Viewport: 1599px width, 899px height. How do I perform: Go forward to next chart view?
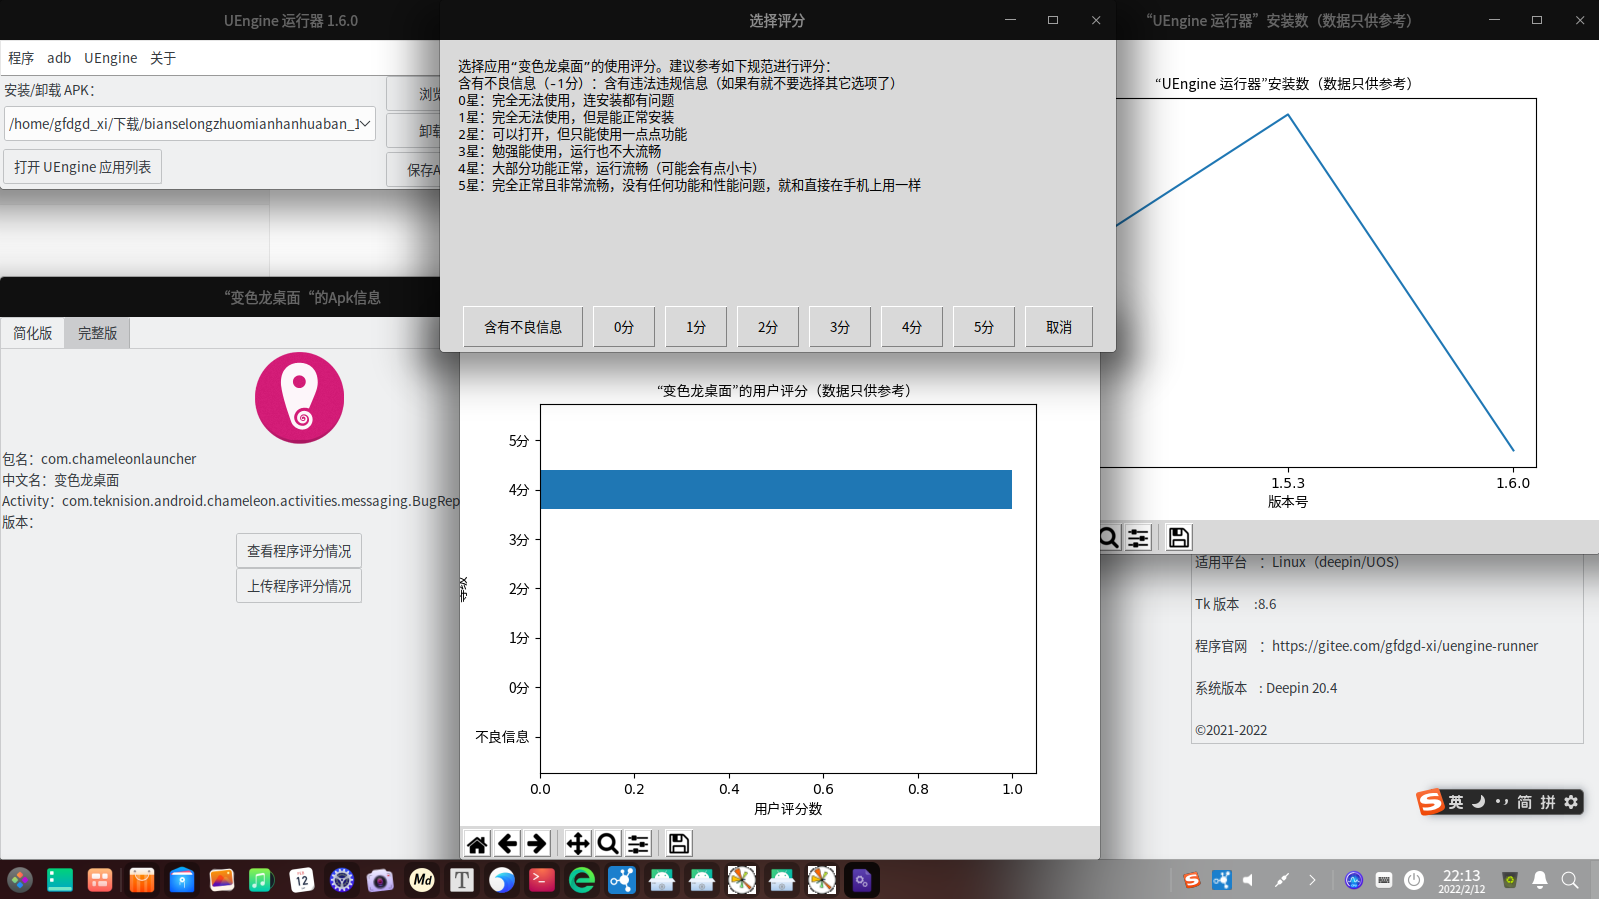537,844
